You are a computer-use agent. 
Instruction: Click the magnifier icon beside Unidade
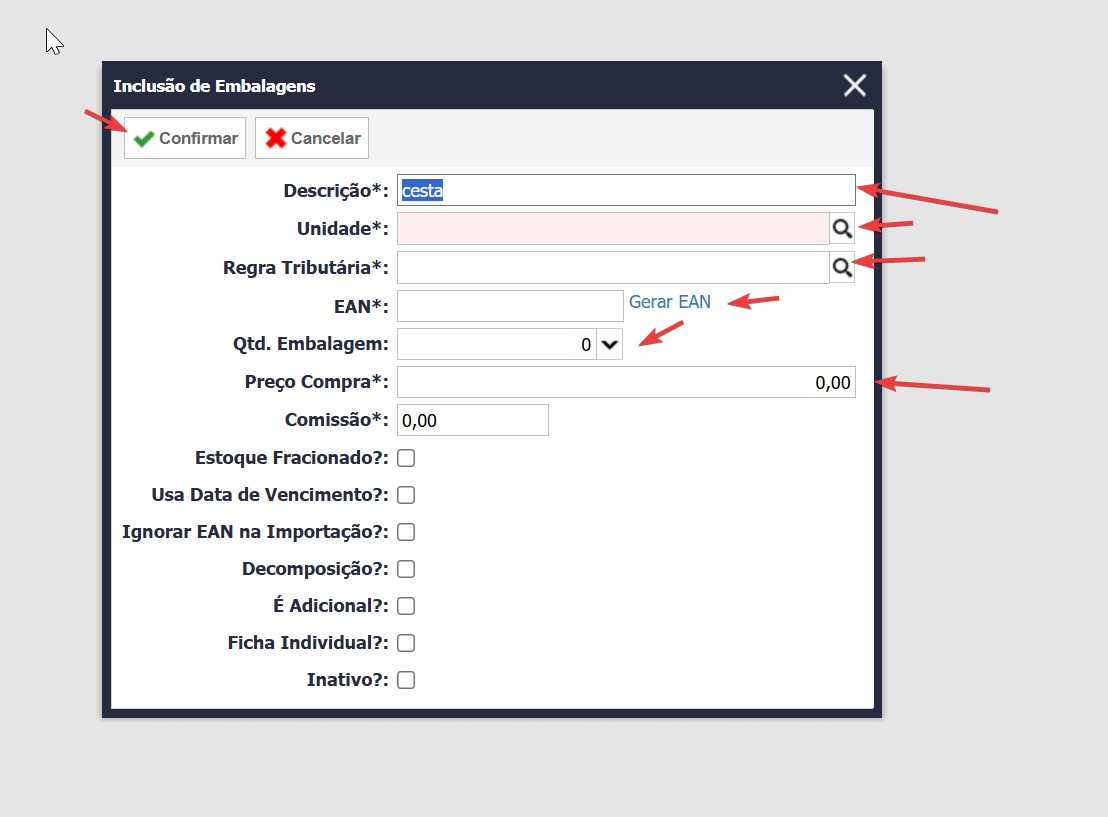(842, 228)
